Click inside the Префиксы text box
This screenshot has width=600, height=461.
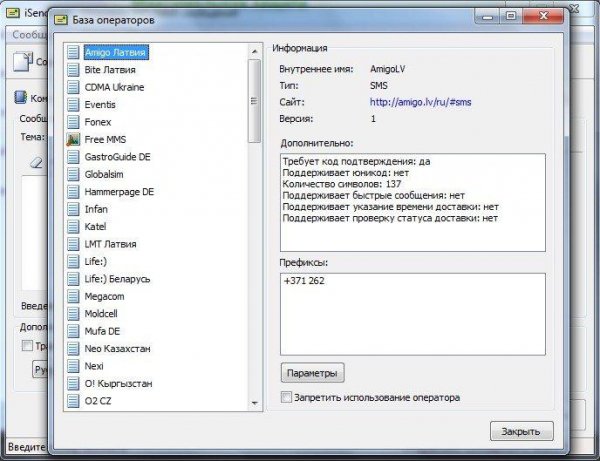click(412, 314)
